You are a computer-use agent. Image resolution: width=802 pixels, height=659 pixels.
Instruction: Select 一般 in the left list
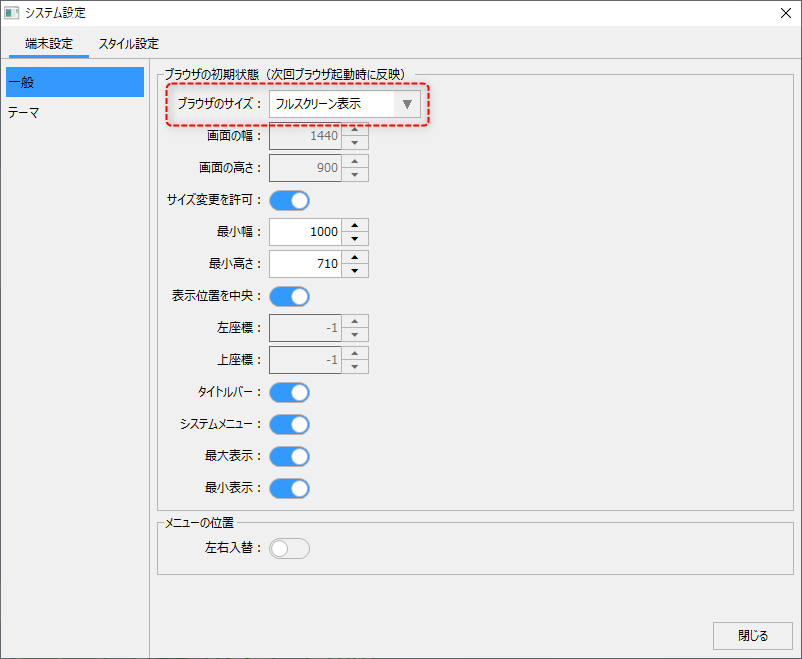(75, 82)
